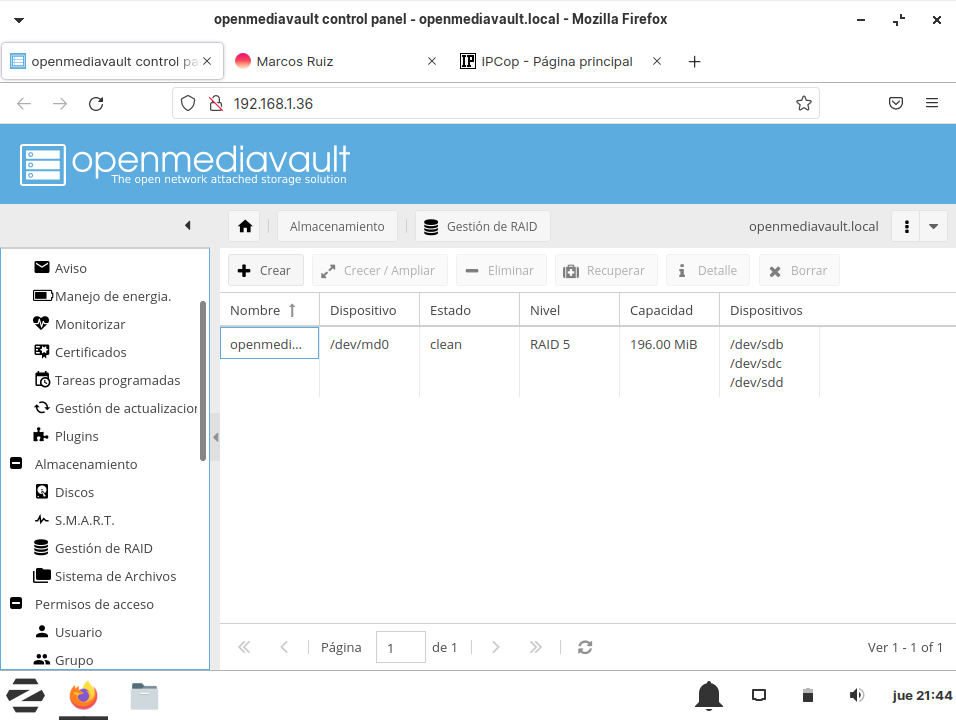
Task: Collapse the left navigation panel arrow
Action: coord(187,226)
